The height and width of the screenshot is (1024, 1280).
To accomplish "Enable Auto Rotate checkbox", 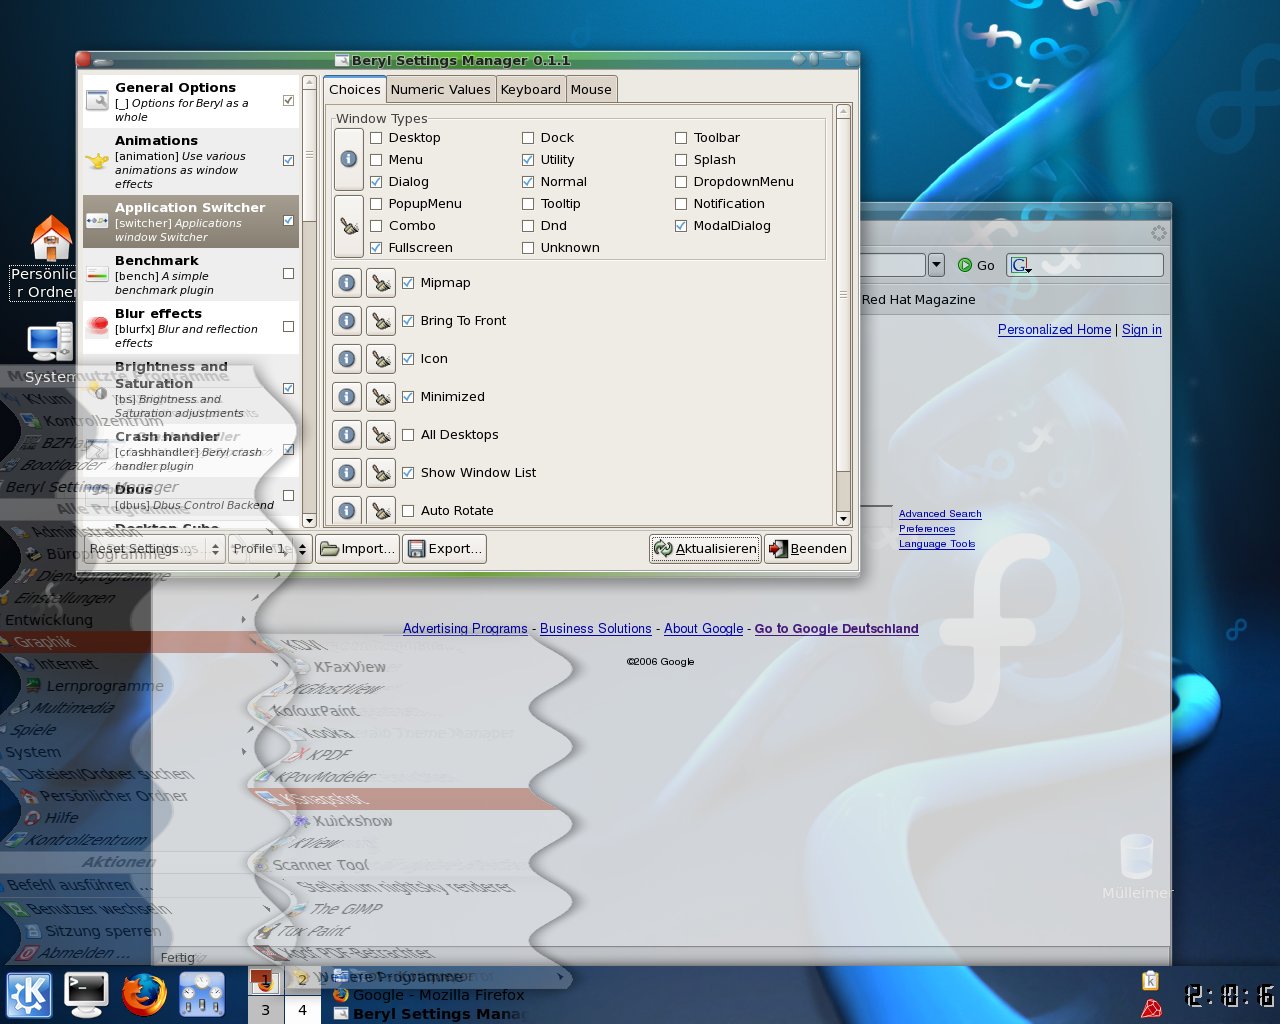I will coord(408,511).
